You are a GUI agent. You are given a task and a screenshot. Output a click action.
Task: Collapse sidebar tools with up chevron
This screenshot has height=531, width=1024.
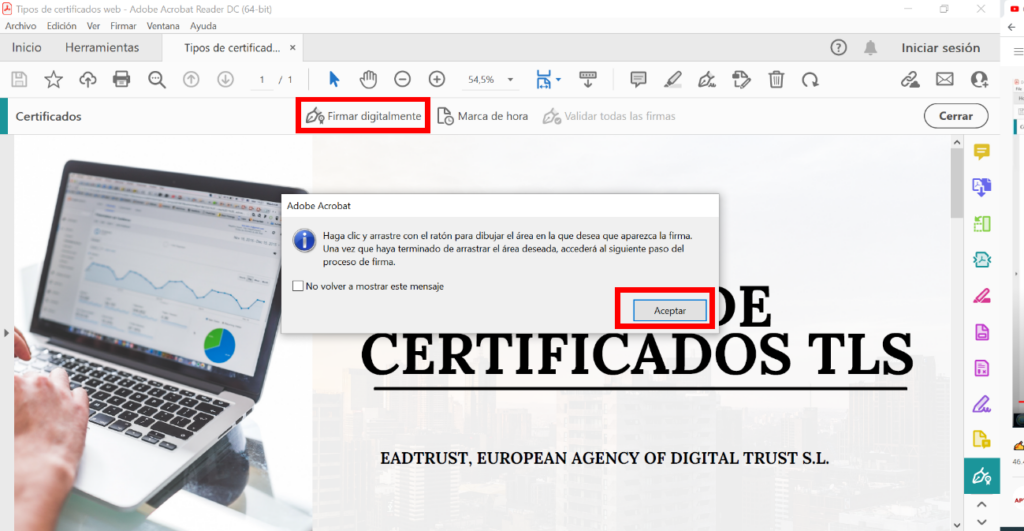pos(982,505)
